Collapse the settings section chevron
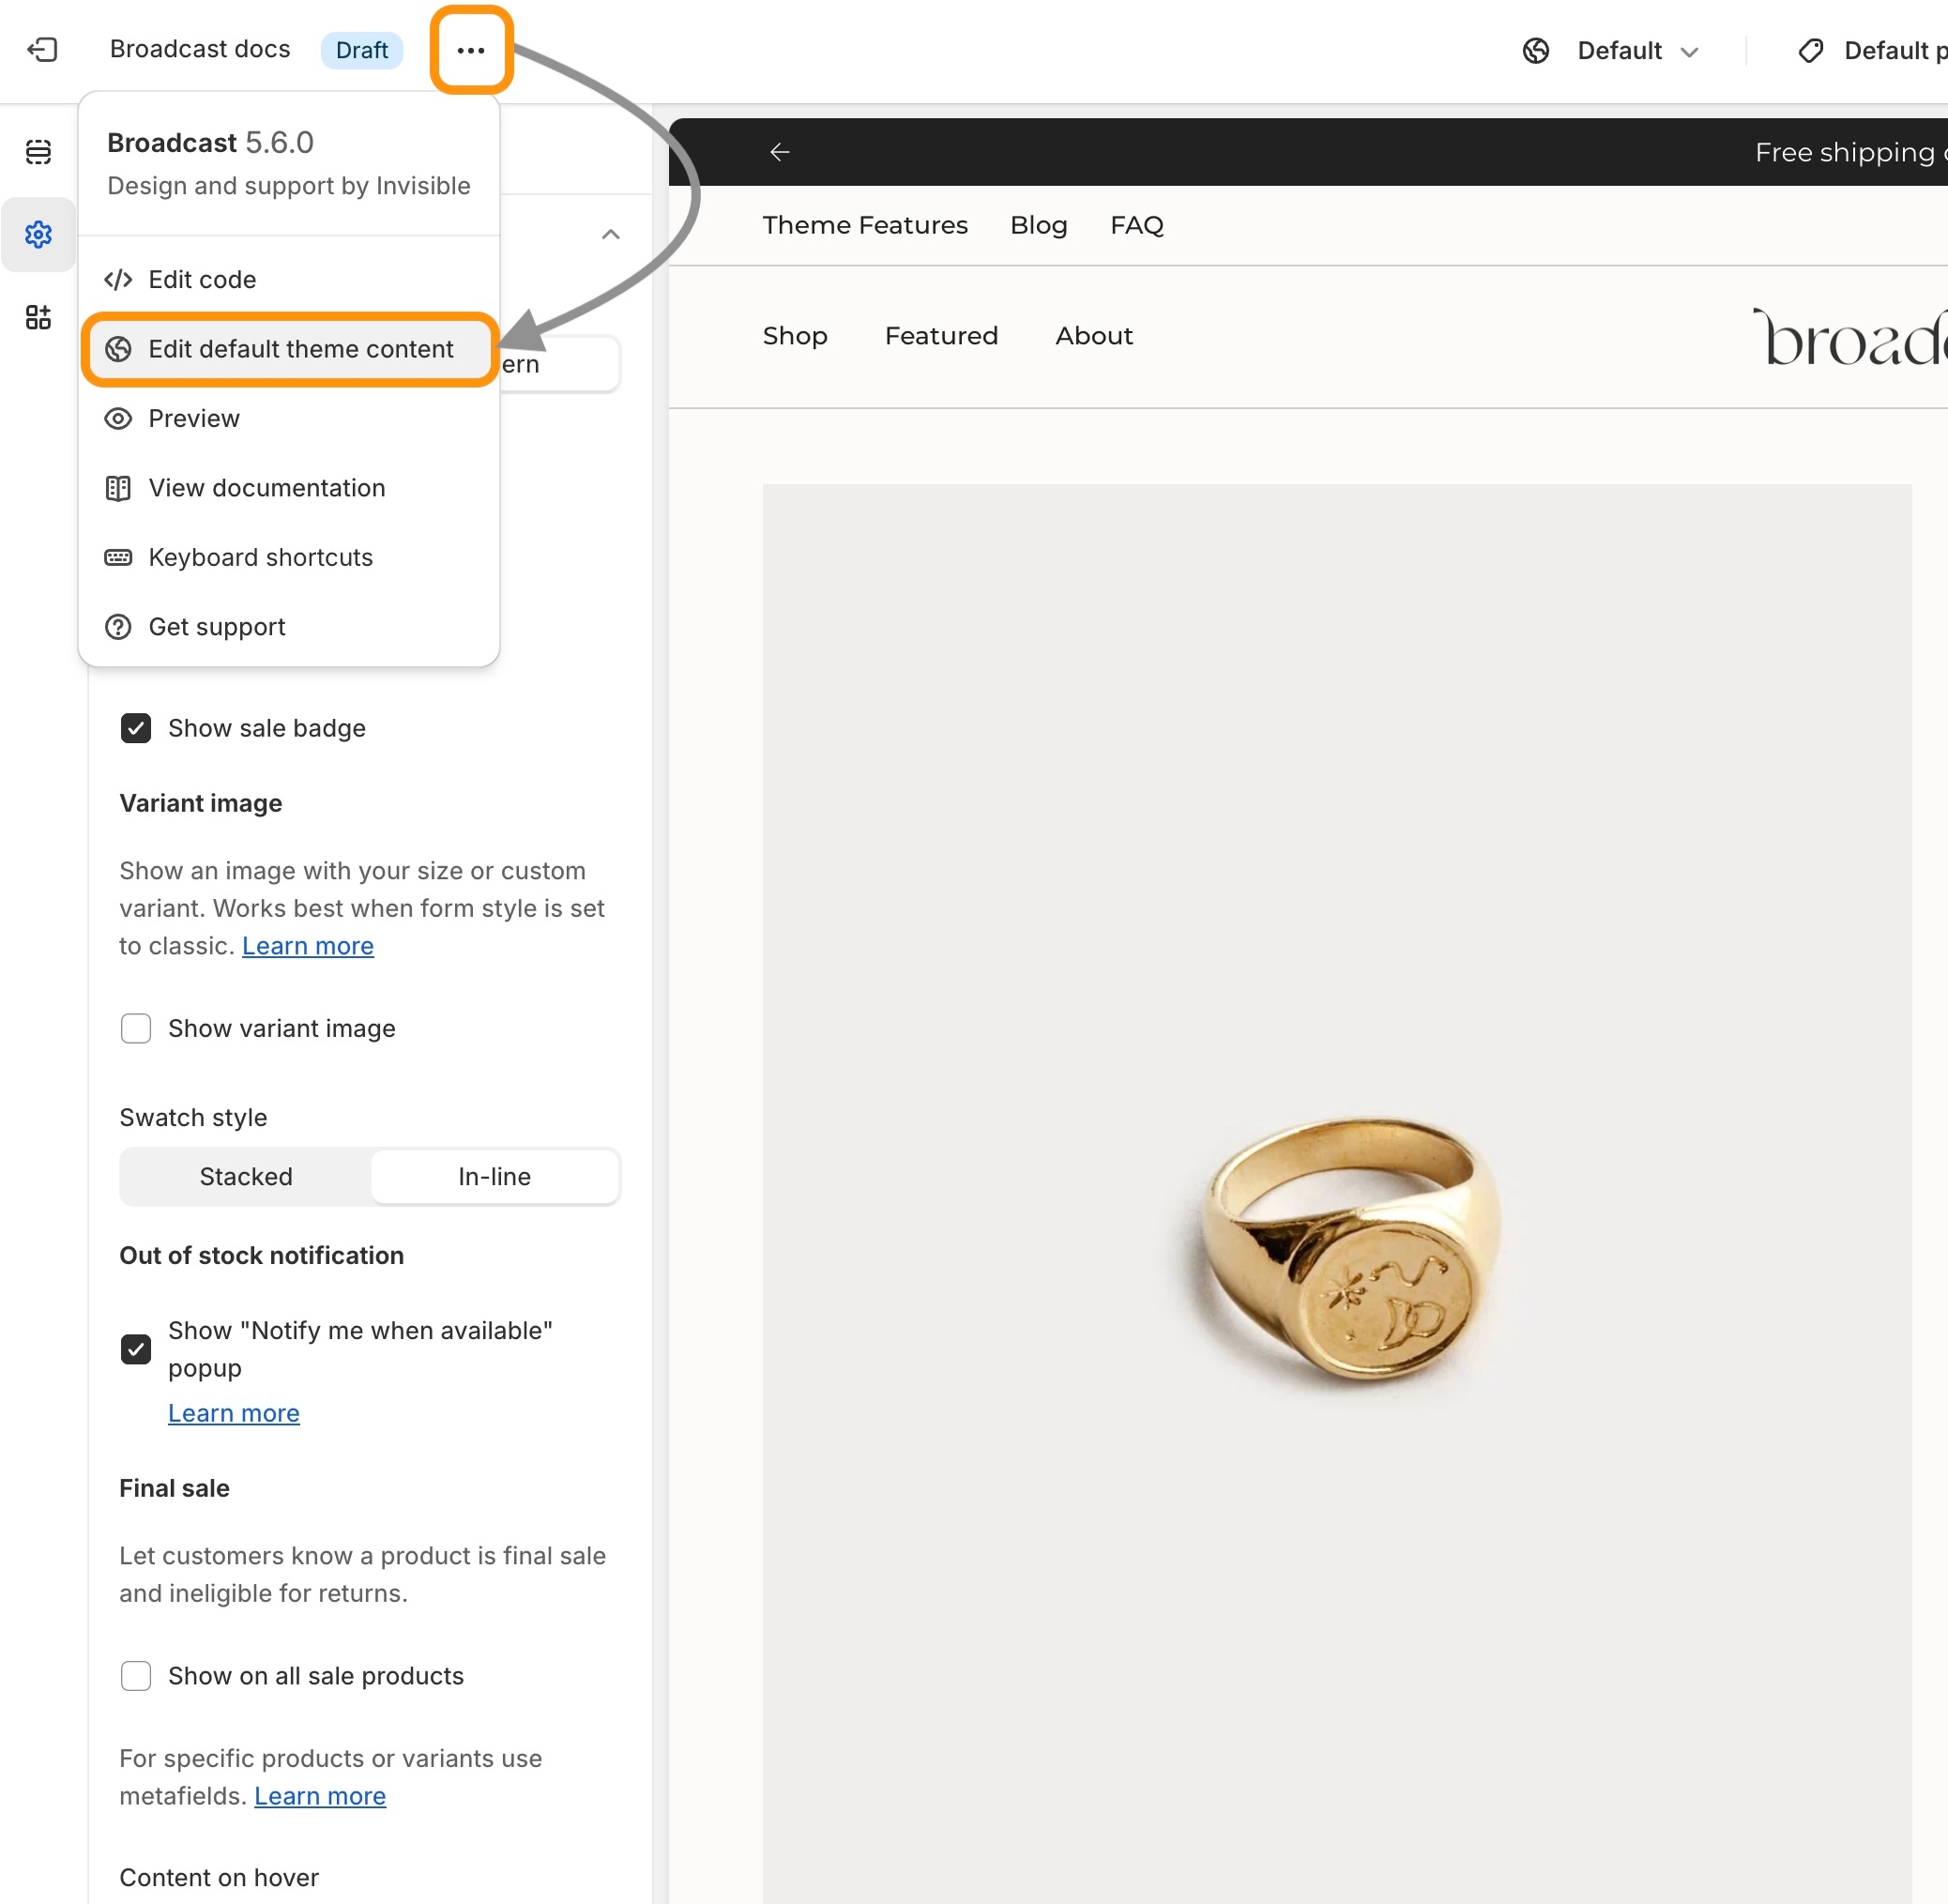This screenshot has width=1948, height=1904. [611, 235]
